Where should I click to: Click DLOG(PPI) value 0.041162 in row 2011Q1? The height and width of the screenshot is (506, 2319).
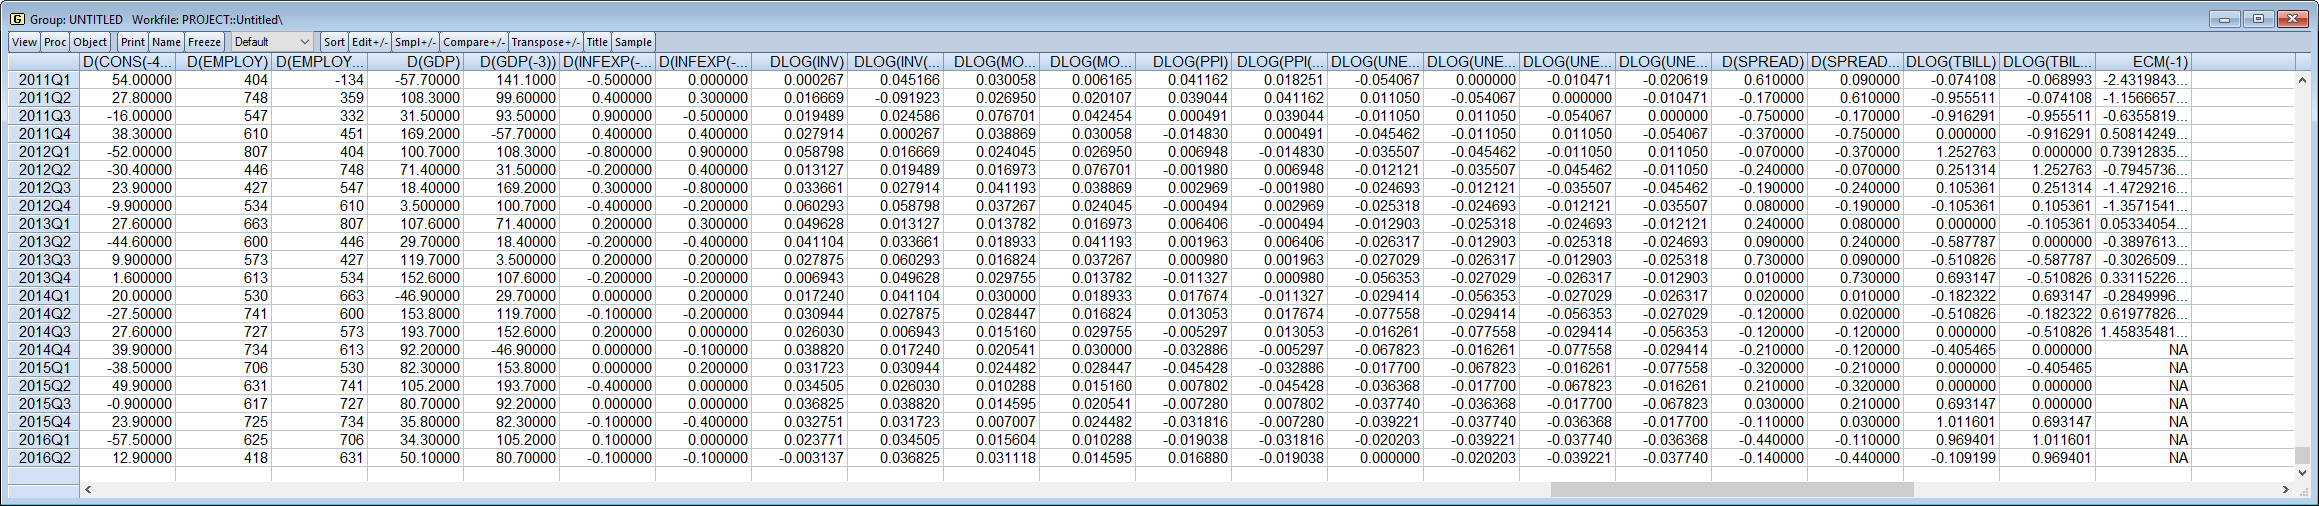[1184, 80]
